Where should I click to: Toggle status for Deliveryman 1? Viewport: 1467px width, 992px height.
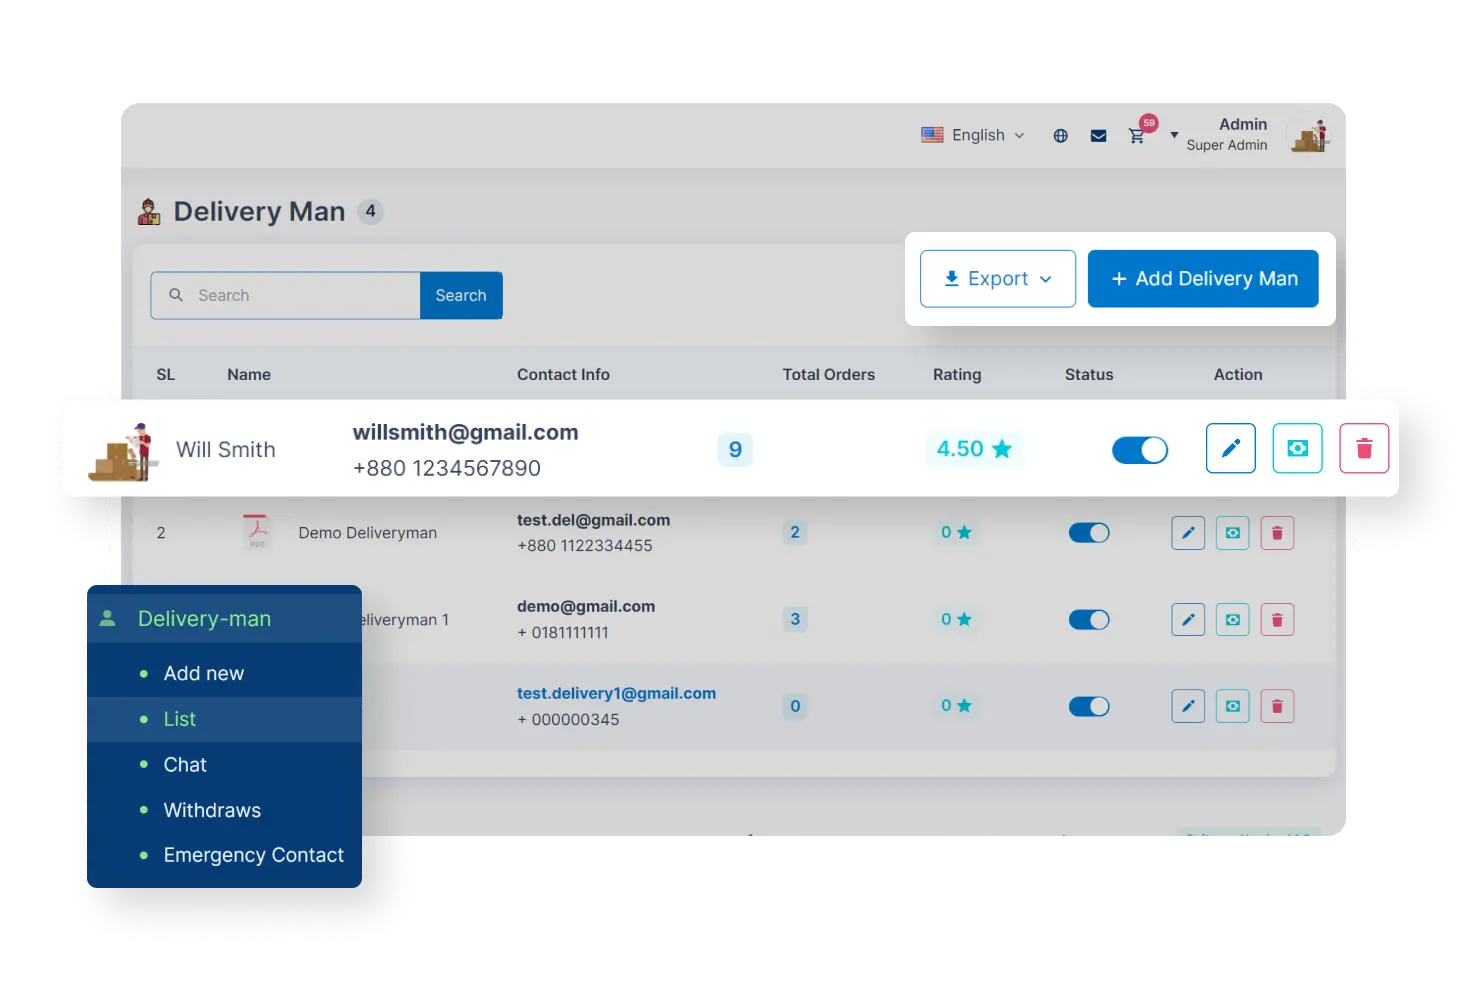coord(1089,619)
